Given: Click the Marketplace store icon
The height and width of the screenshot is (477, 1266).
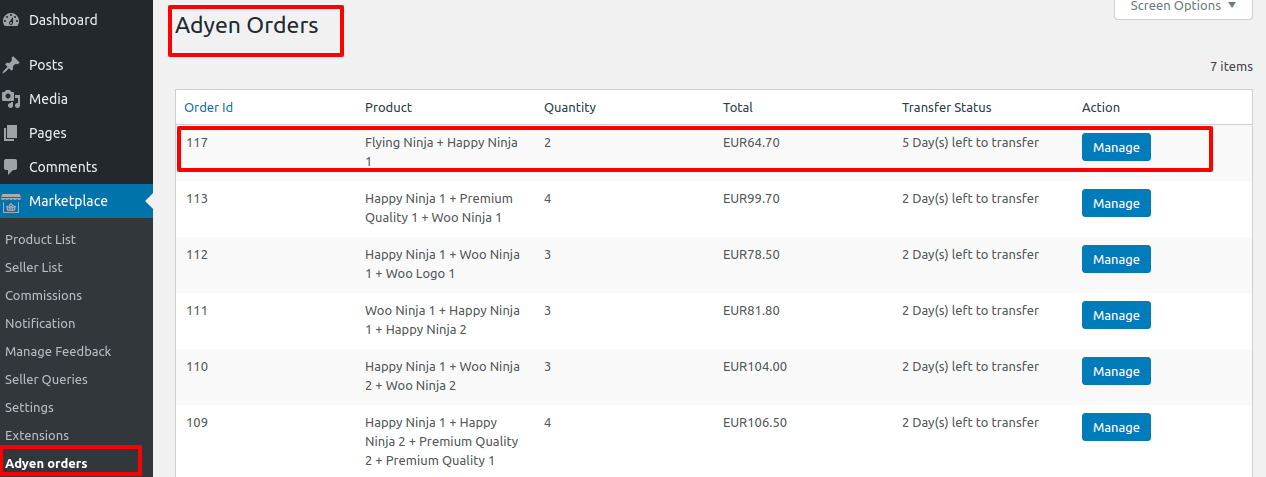Looking at the screenshot, I should (x=11, y=202).
